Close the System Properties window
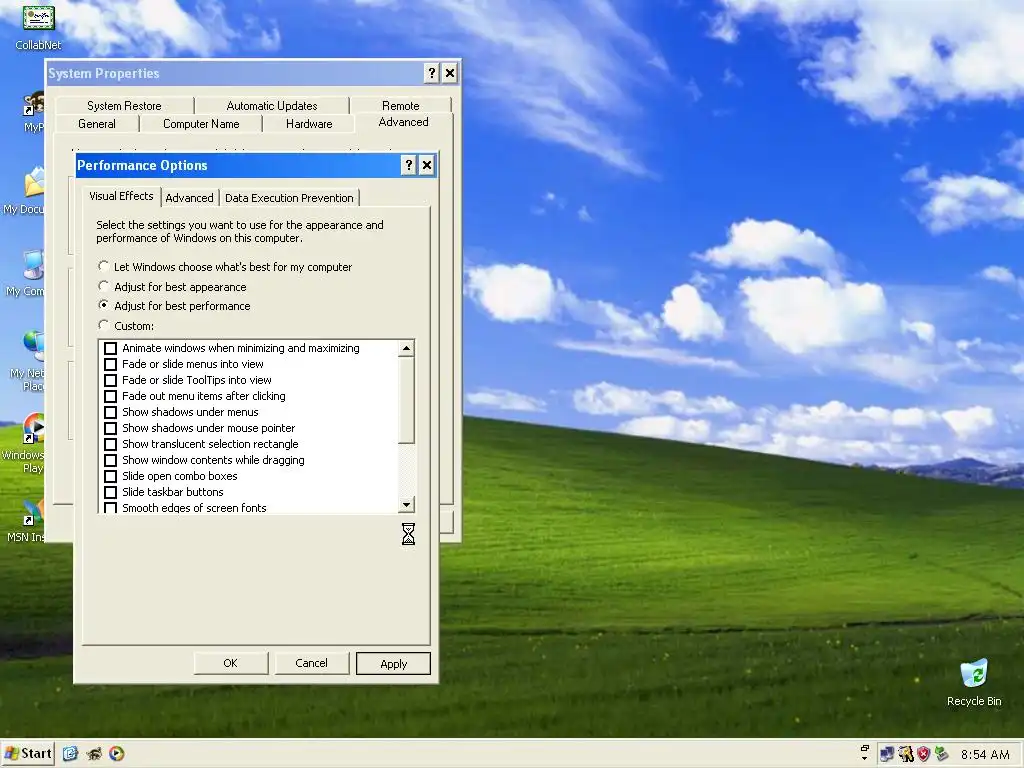The height and width of the screenshot is (768, 1024). pyautogui.click(x=450, y=73)
